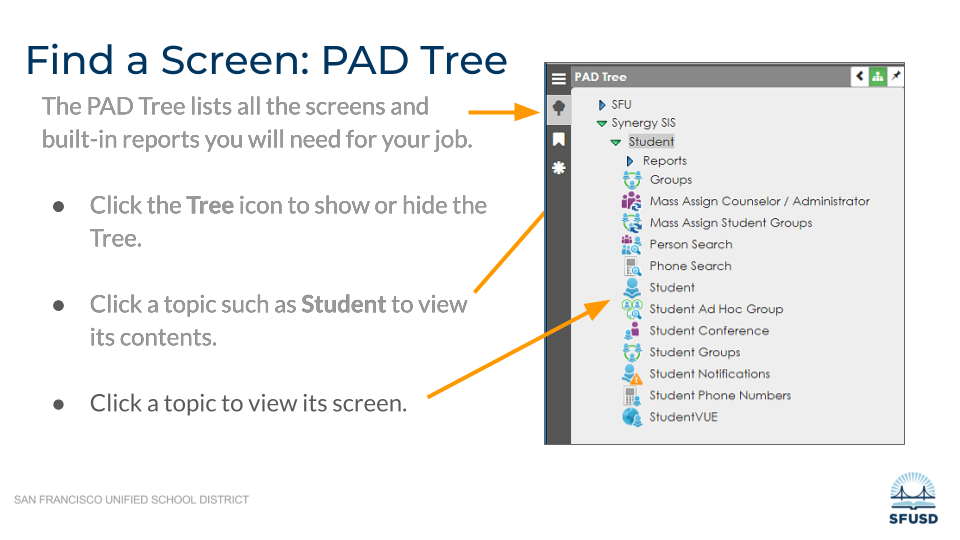
Task: Select Mass Assign Student Groups
Action: point(730,223)
